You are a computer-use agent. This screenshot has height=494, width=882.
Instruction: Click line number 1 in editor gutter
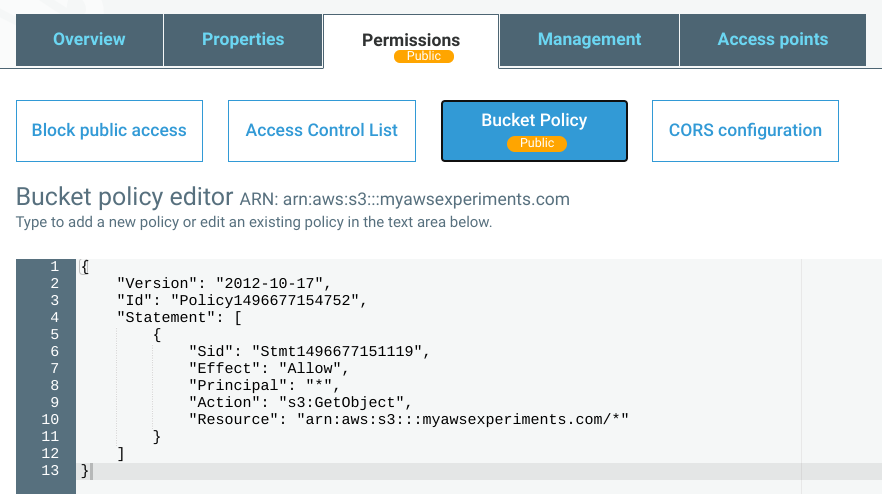(x=55, y=266)
